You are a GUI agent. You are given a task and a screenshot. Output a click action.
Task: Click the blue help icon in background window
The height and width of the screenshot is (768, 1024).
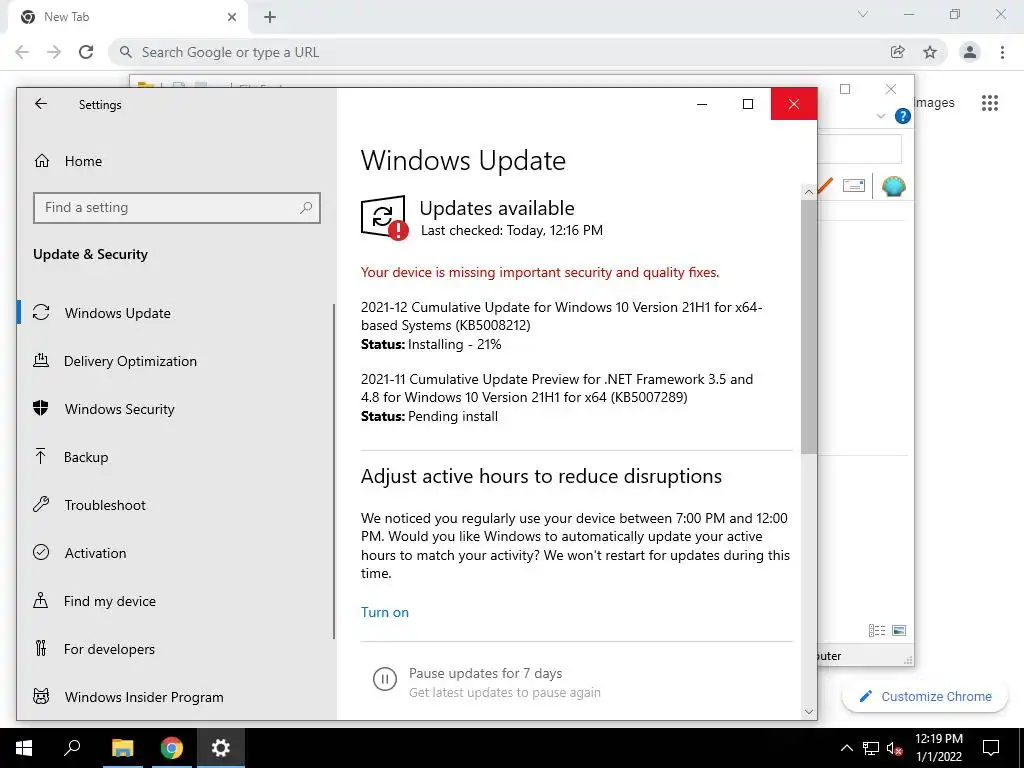click(903, 116)
